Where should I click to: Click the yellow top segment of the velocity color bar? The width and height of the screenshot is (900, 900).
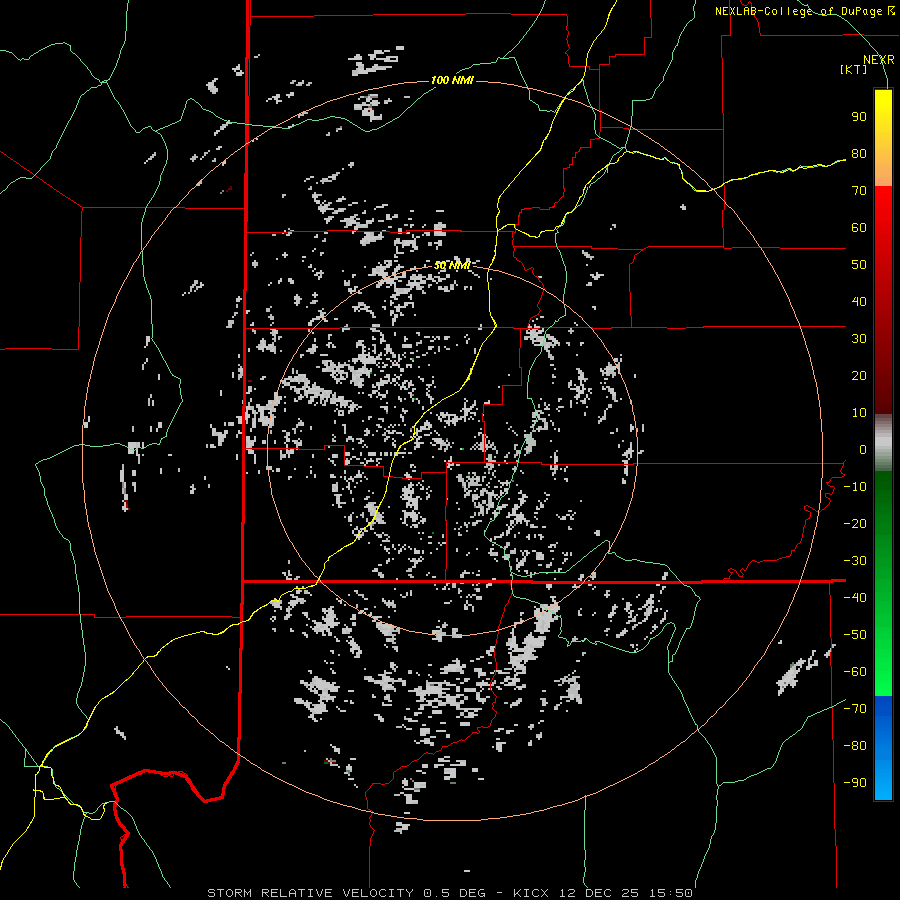pyautogui.click(x=883, y=138)
